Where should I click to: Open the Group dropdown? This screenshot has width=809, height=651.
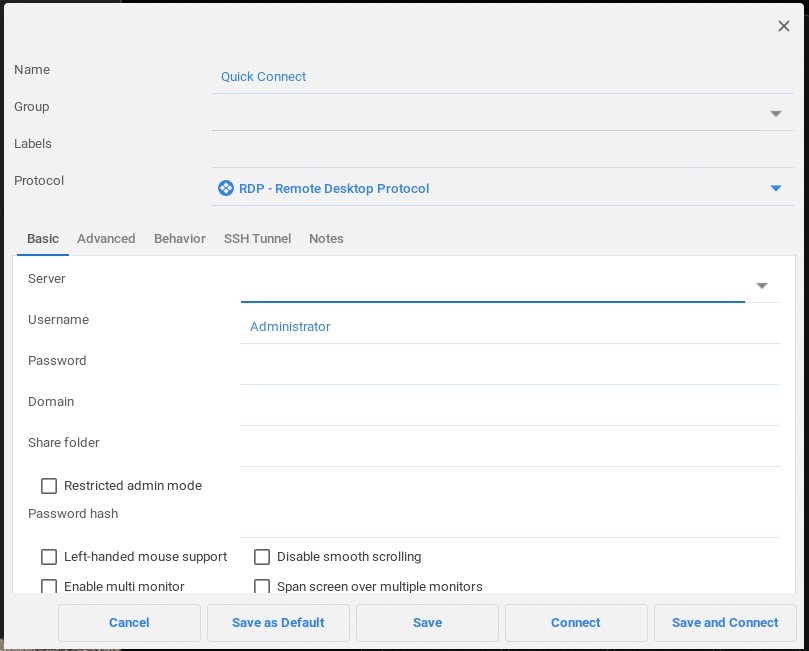[x=775, y=113]
